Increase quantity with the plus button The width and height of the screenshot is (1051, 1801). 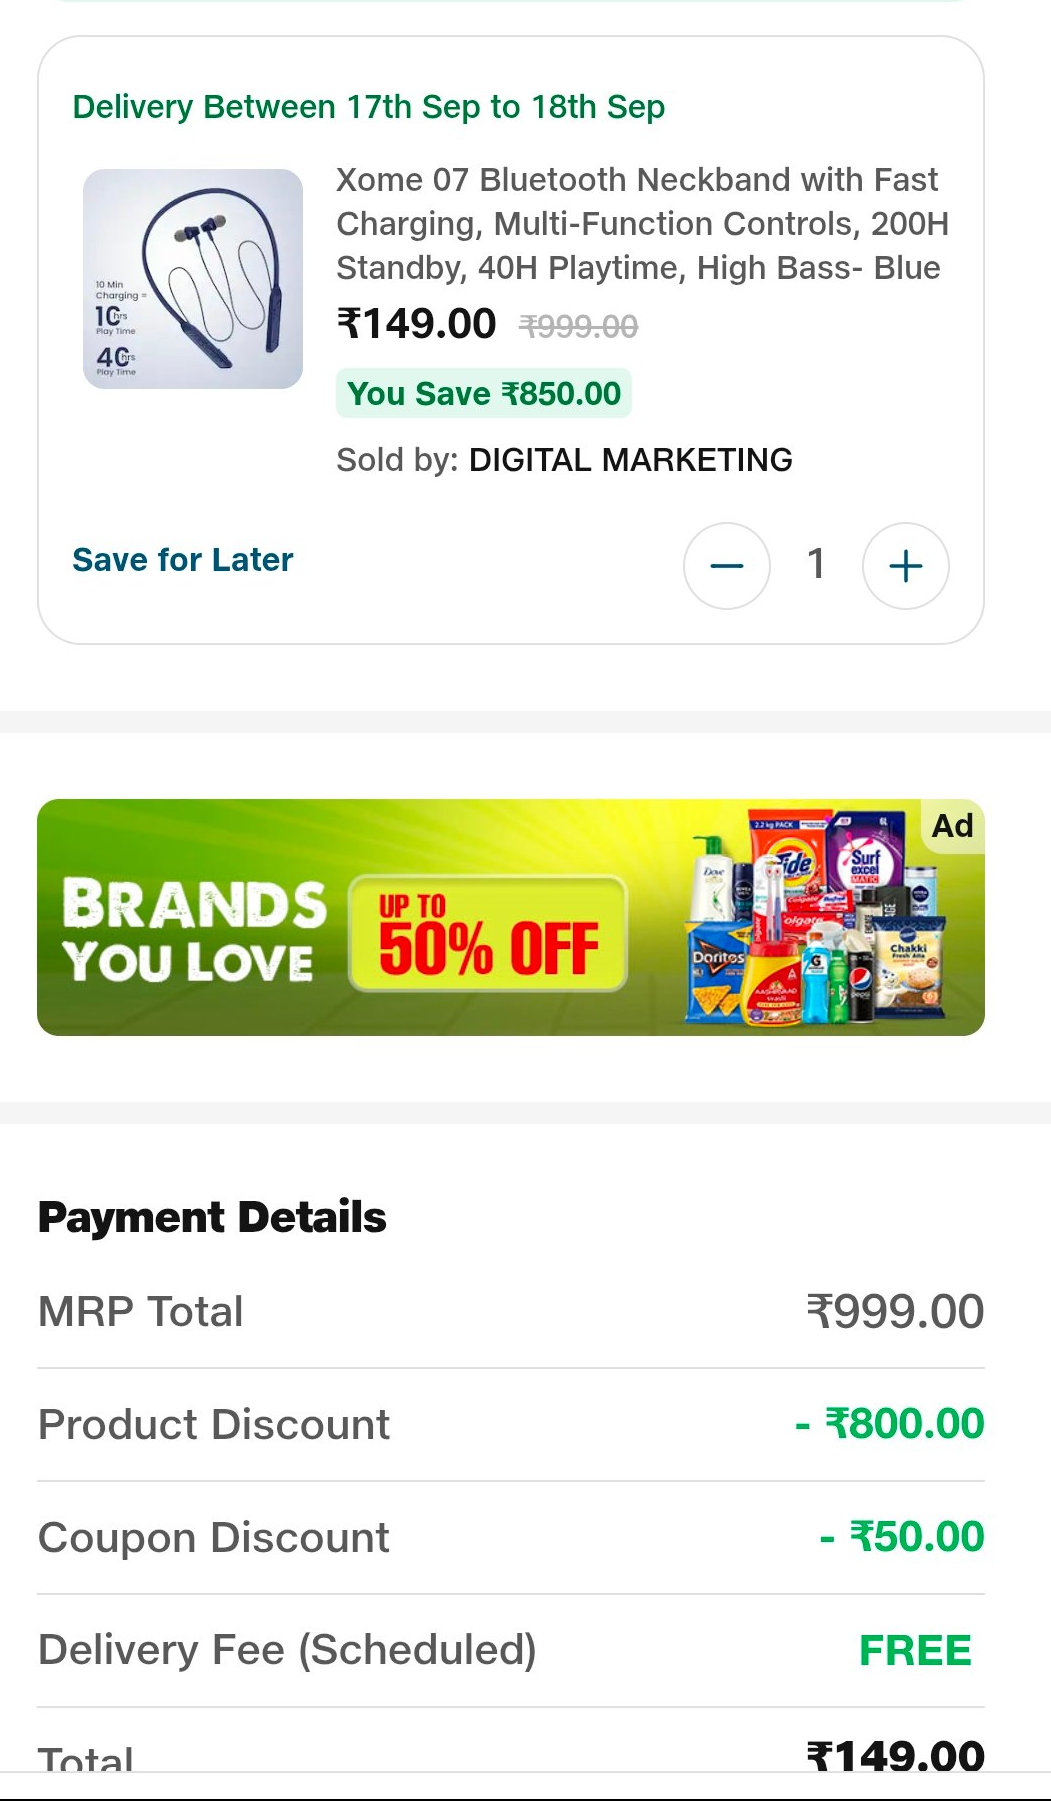pos(905,566)
